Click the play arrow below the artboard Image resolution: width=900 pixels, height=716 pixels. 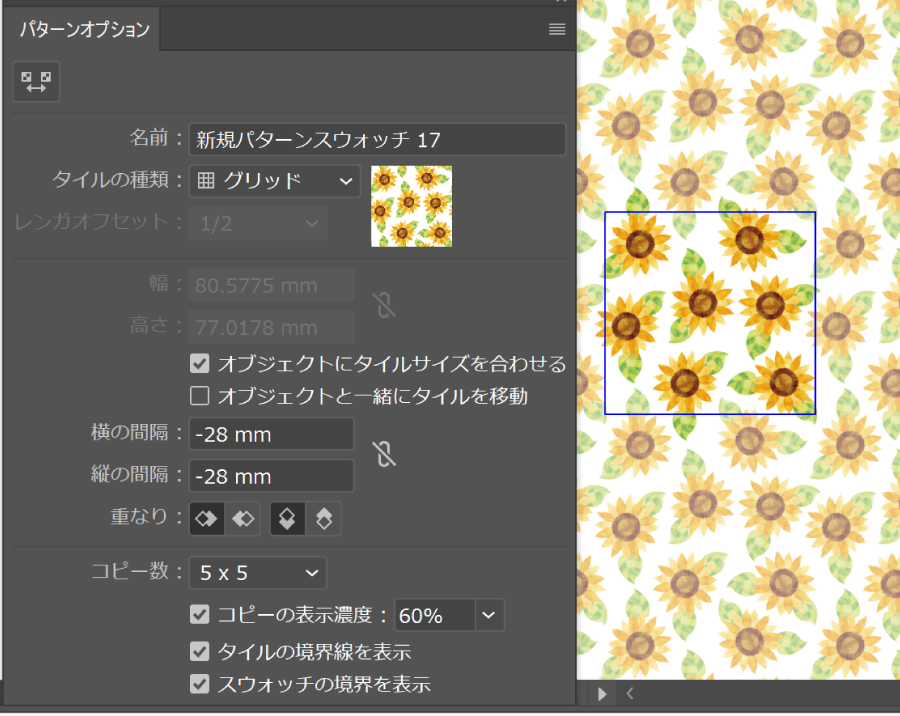pos(602,693)
